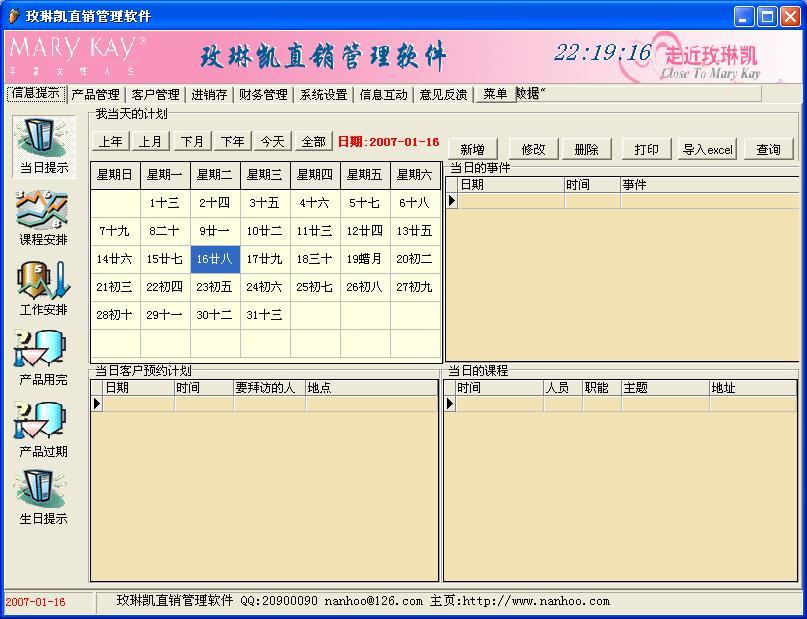Viewport: 807px width, 619px height.
Task: Open the 生日提示 sidebar icon
Action: 43,498
